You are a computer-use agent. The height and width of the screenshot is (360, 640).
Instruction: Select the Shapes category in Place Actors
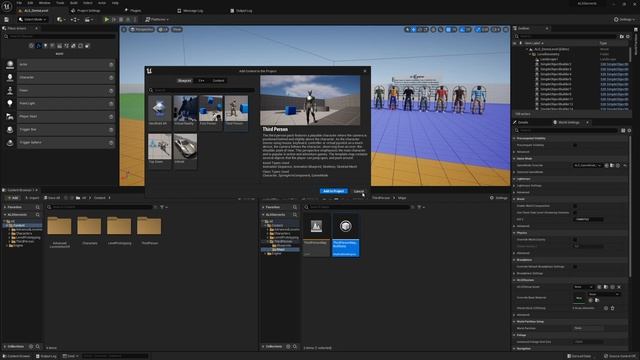coord(52,46)
